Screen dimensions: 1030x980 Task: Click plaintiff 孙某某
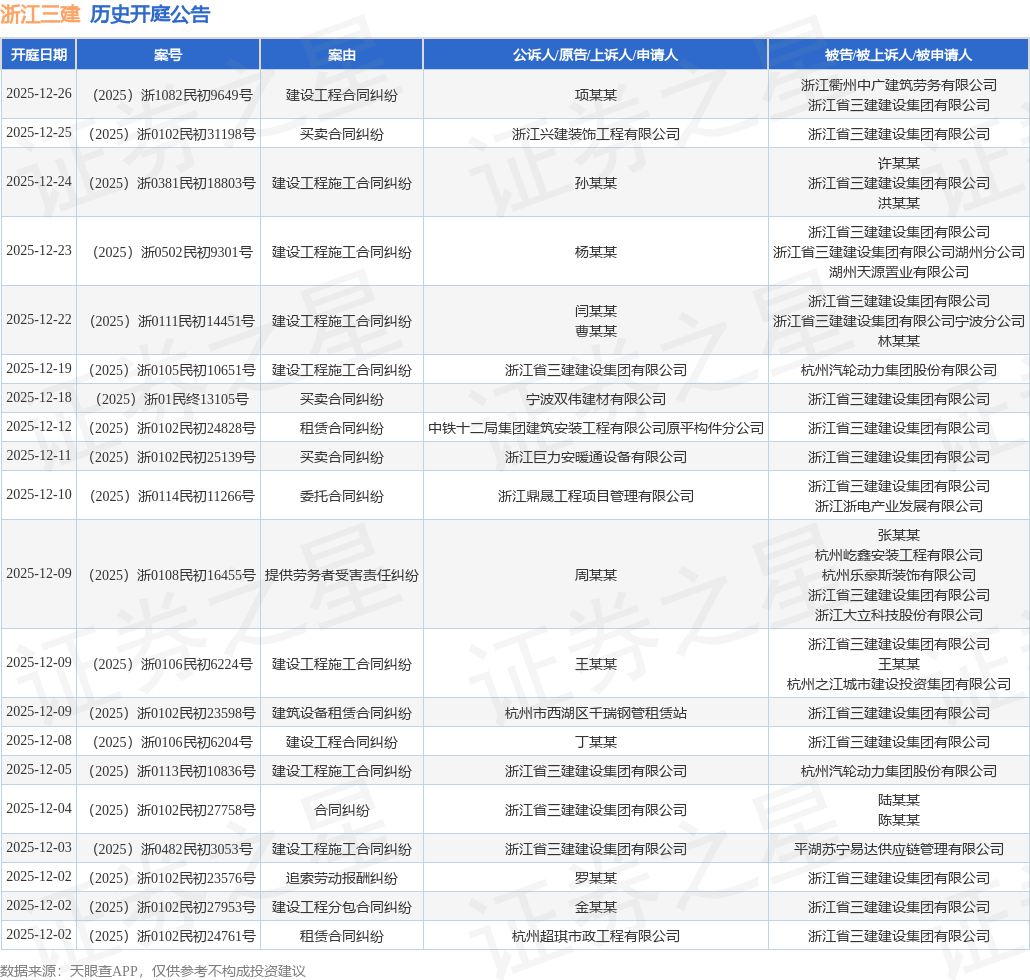point(596,183)
